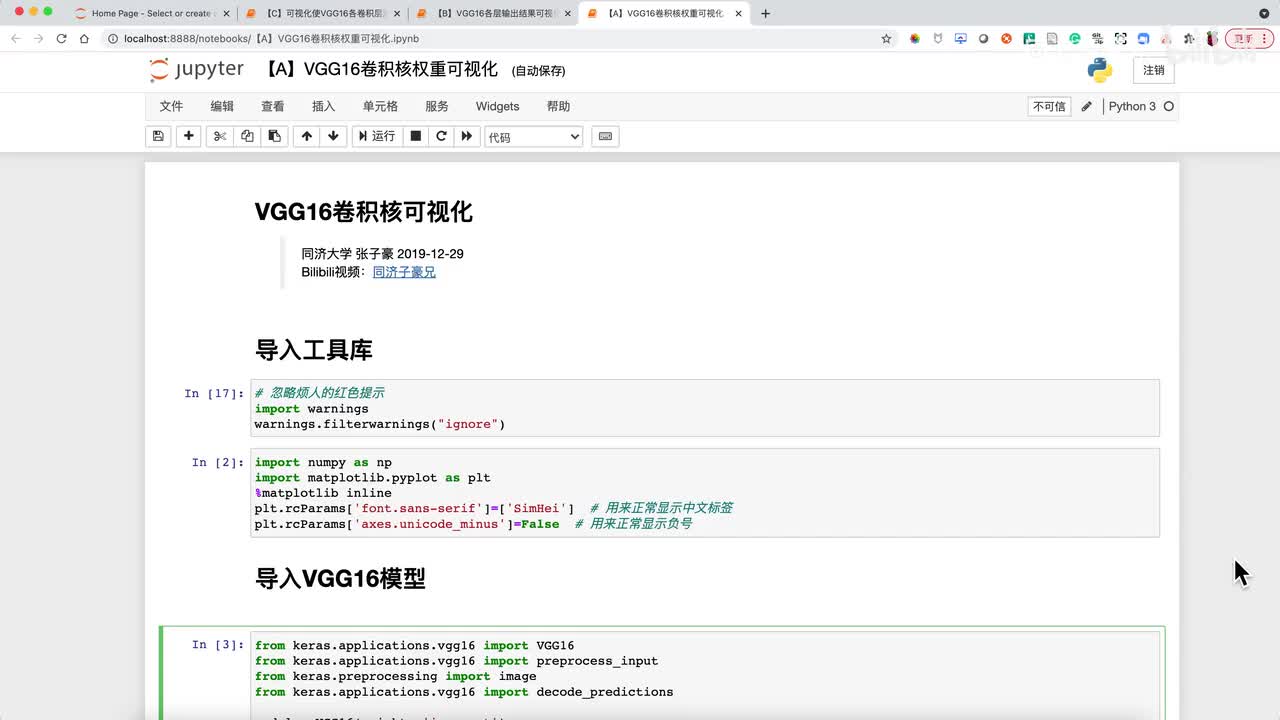Go back in browser history

[15, 38]
